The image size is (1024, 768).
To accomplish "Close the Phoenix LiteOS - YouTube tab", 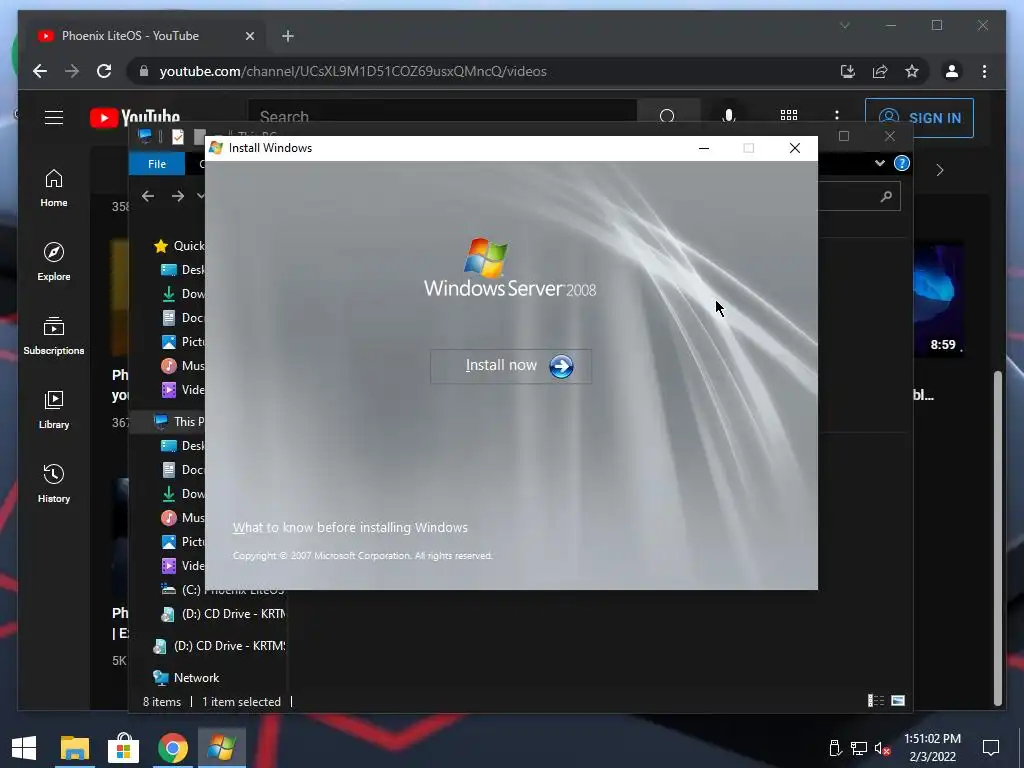I will (x=249, y=36).
